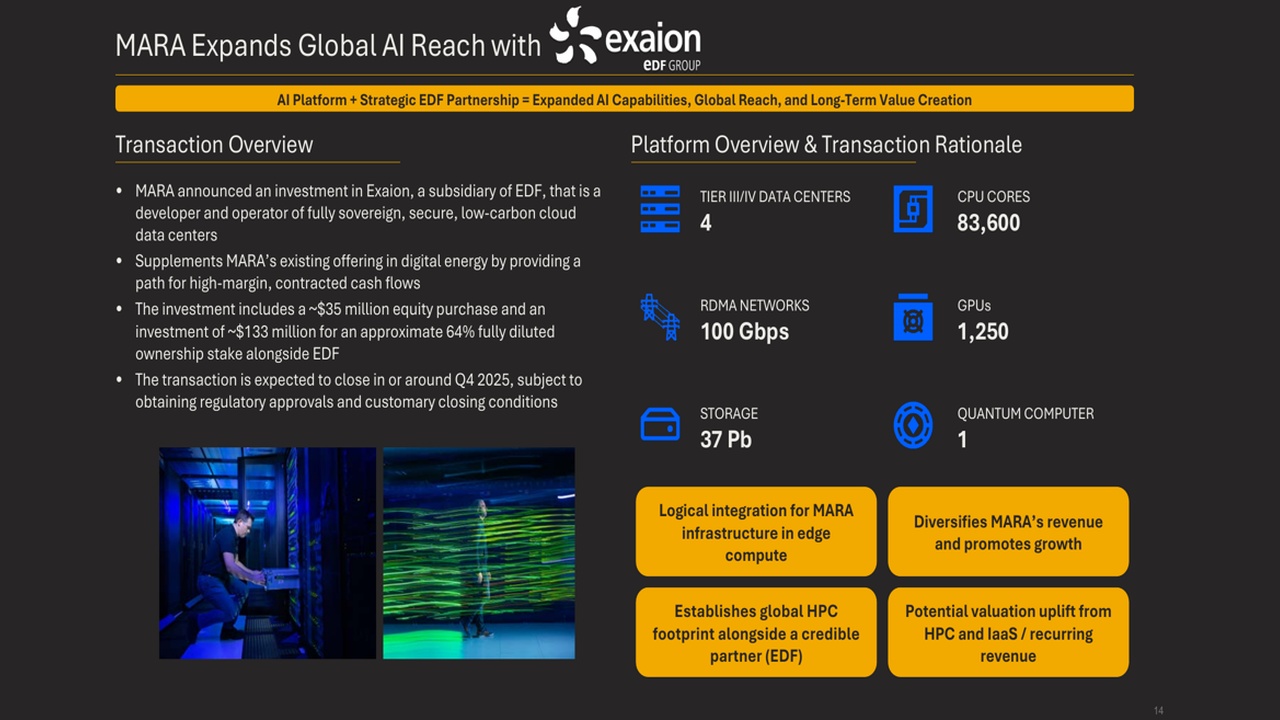Click the data centers server rack icon
1280x720 pixels.
pyautogui.click(x=660, y=209)
